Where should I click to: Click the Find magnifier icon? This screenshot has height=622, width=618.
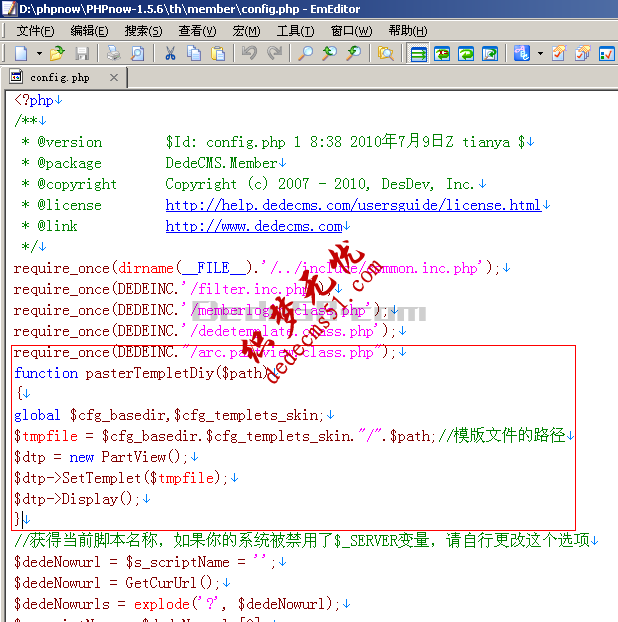click(x=306, y=53)
